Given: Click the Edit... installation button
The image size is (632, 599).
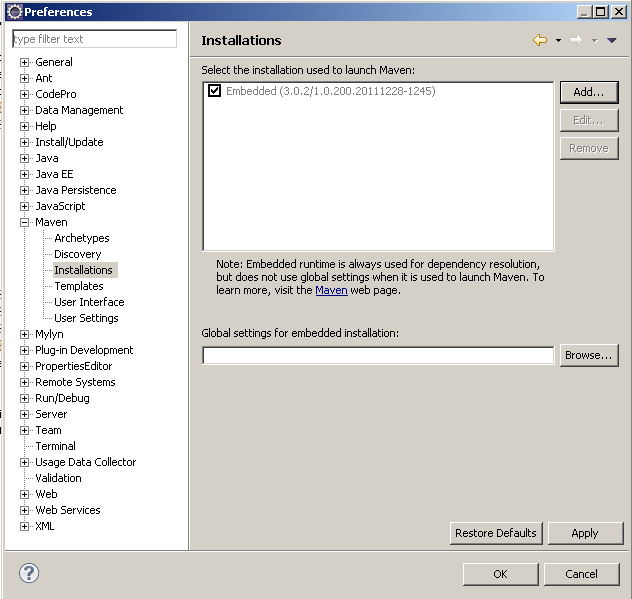Looking at the screenshot, I should 589,121.
